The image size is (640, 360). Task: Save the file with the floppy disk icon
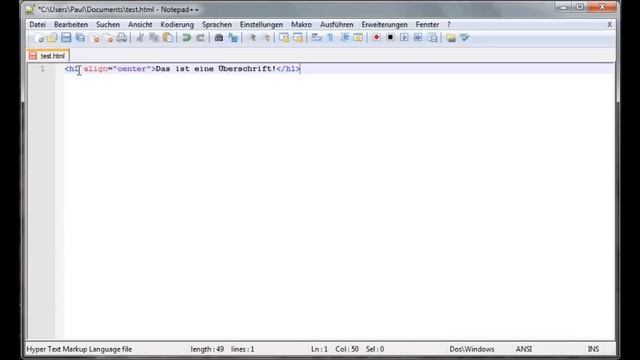[66, 38]
